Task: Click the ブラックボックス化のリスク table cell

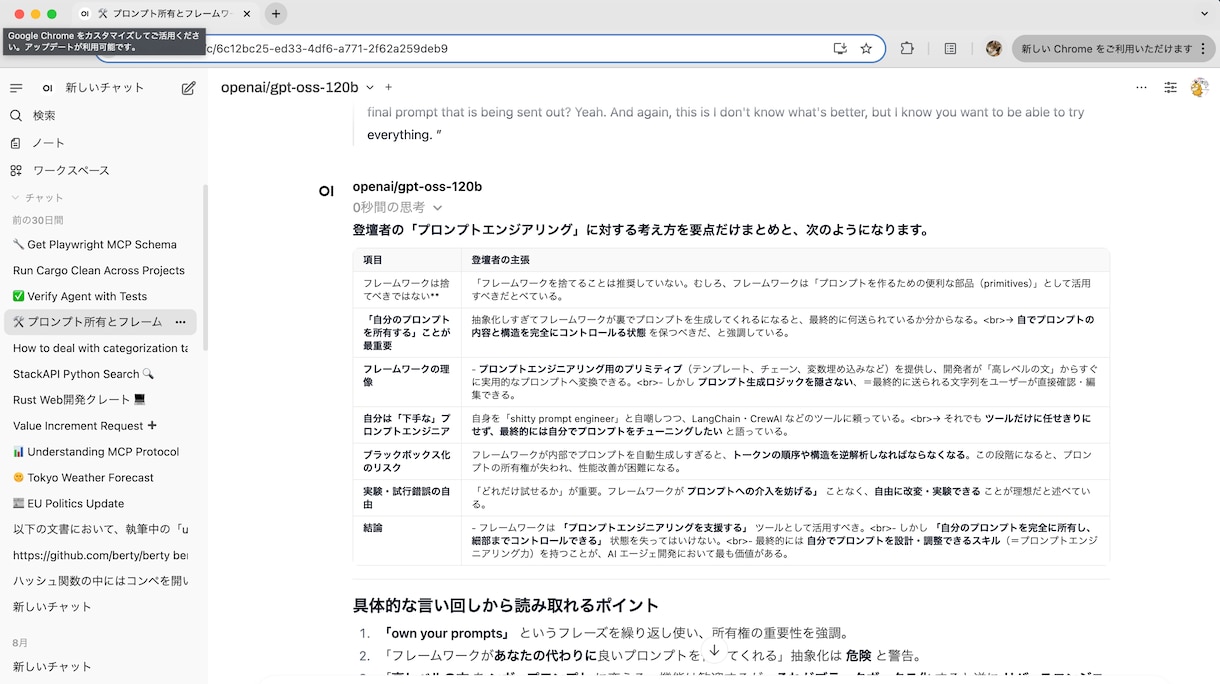Action: coord(407,461)
